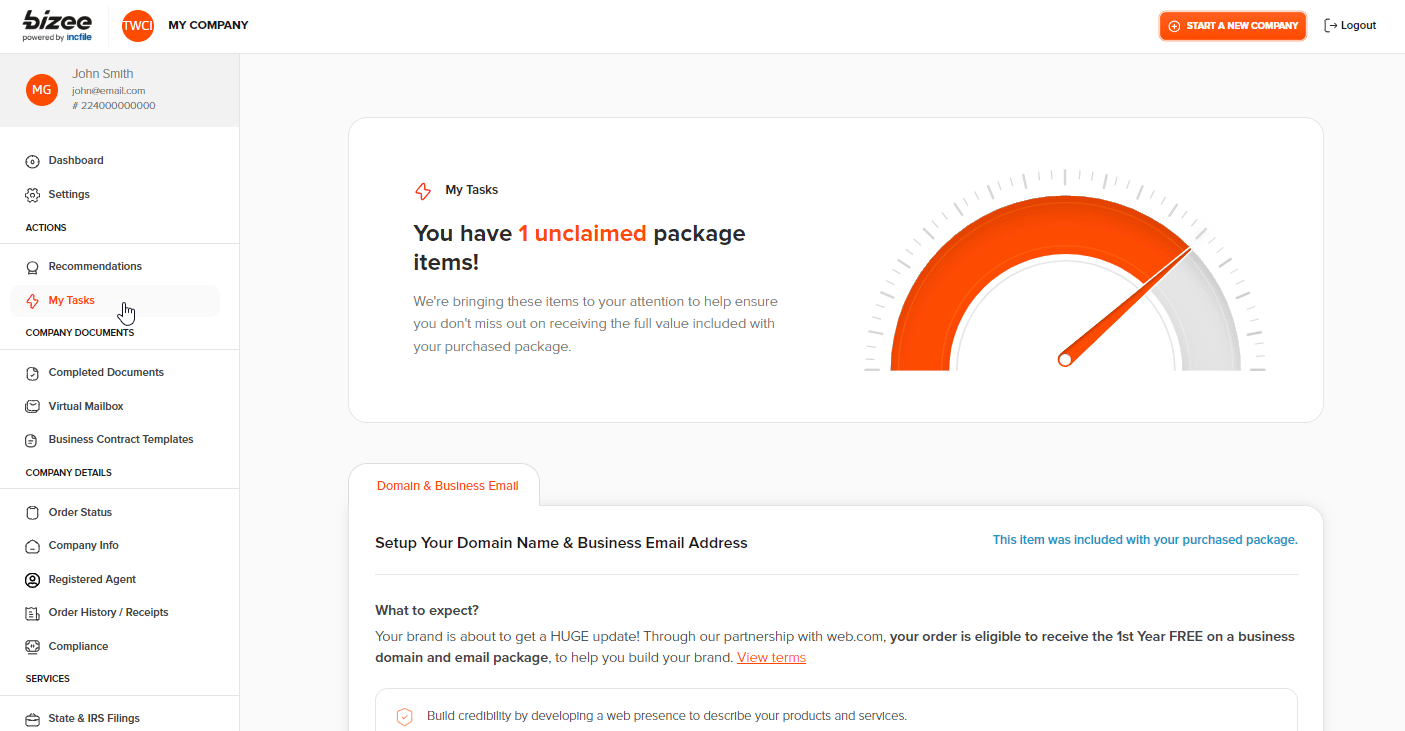Click the orange TWCI company avatar
Screen dimensions: 1405x731
click(x=138, y=26)
